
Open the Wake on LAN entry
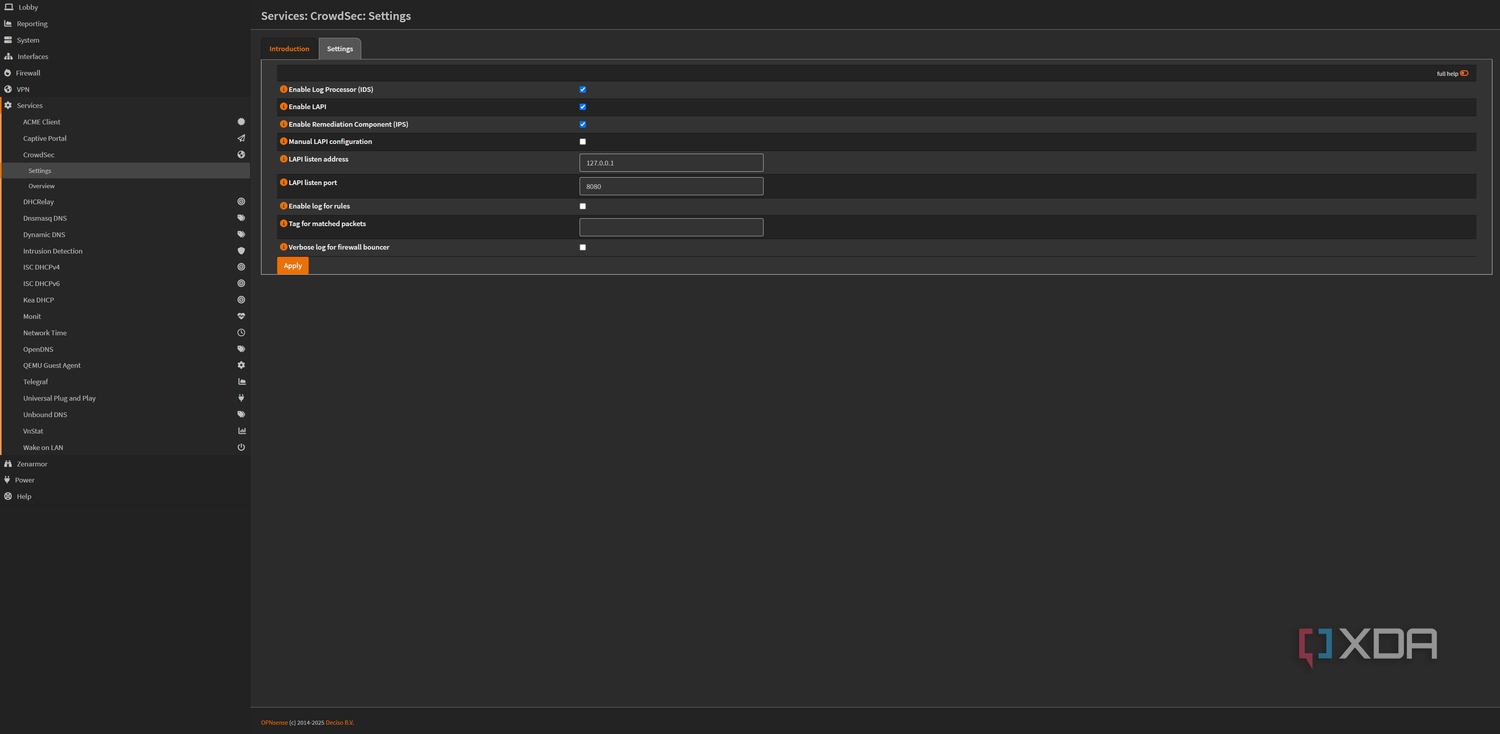click(125, 447)
